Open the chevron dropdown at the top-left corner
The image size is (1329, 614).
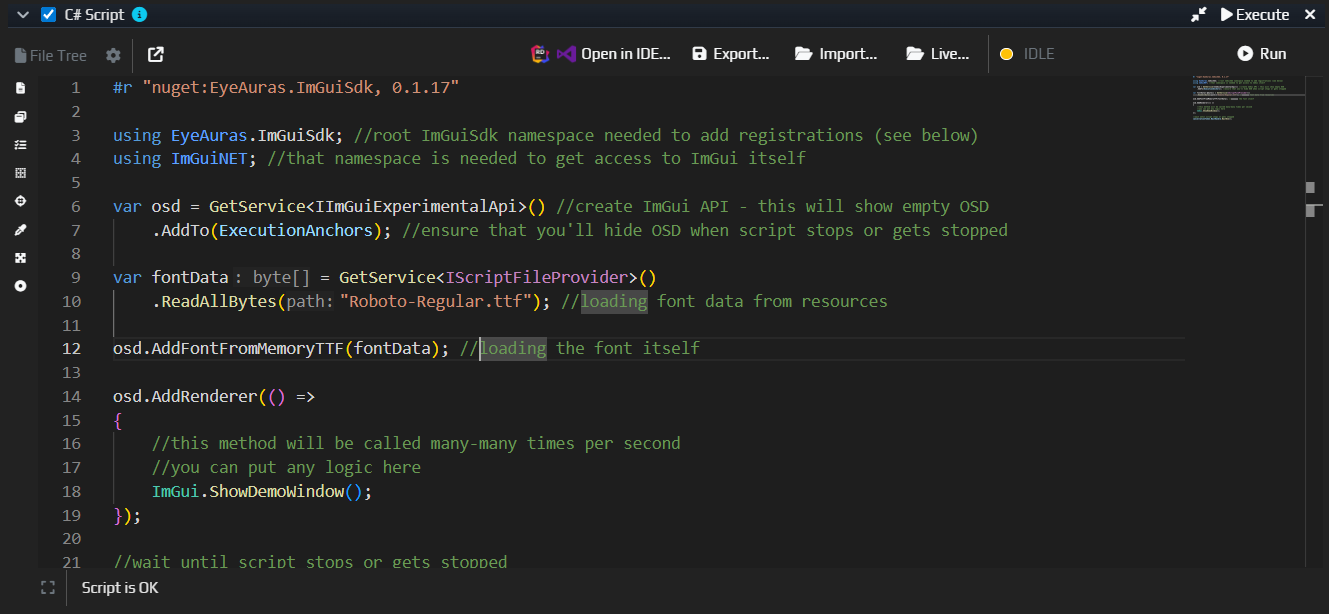(x=22, y=14)
